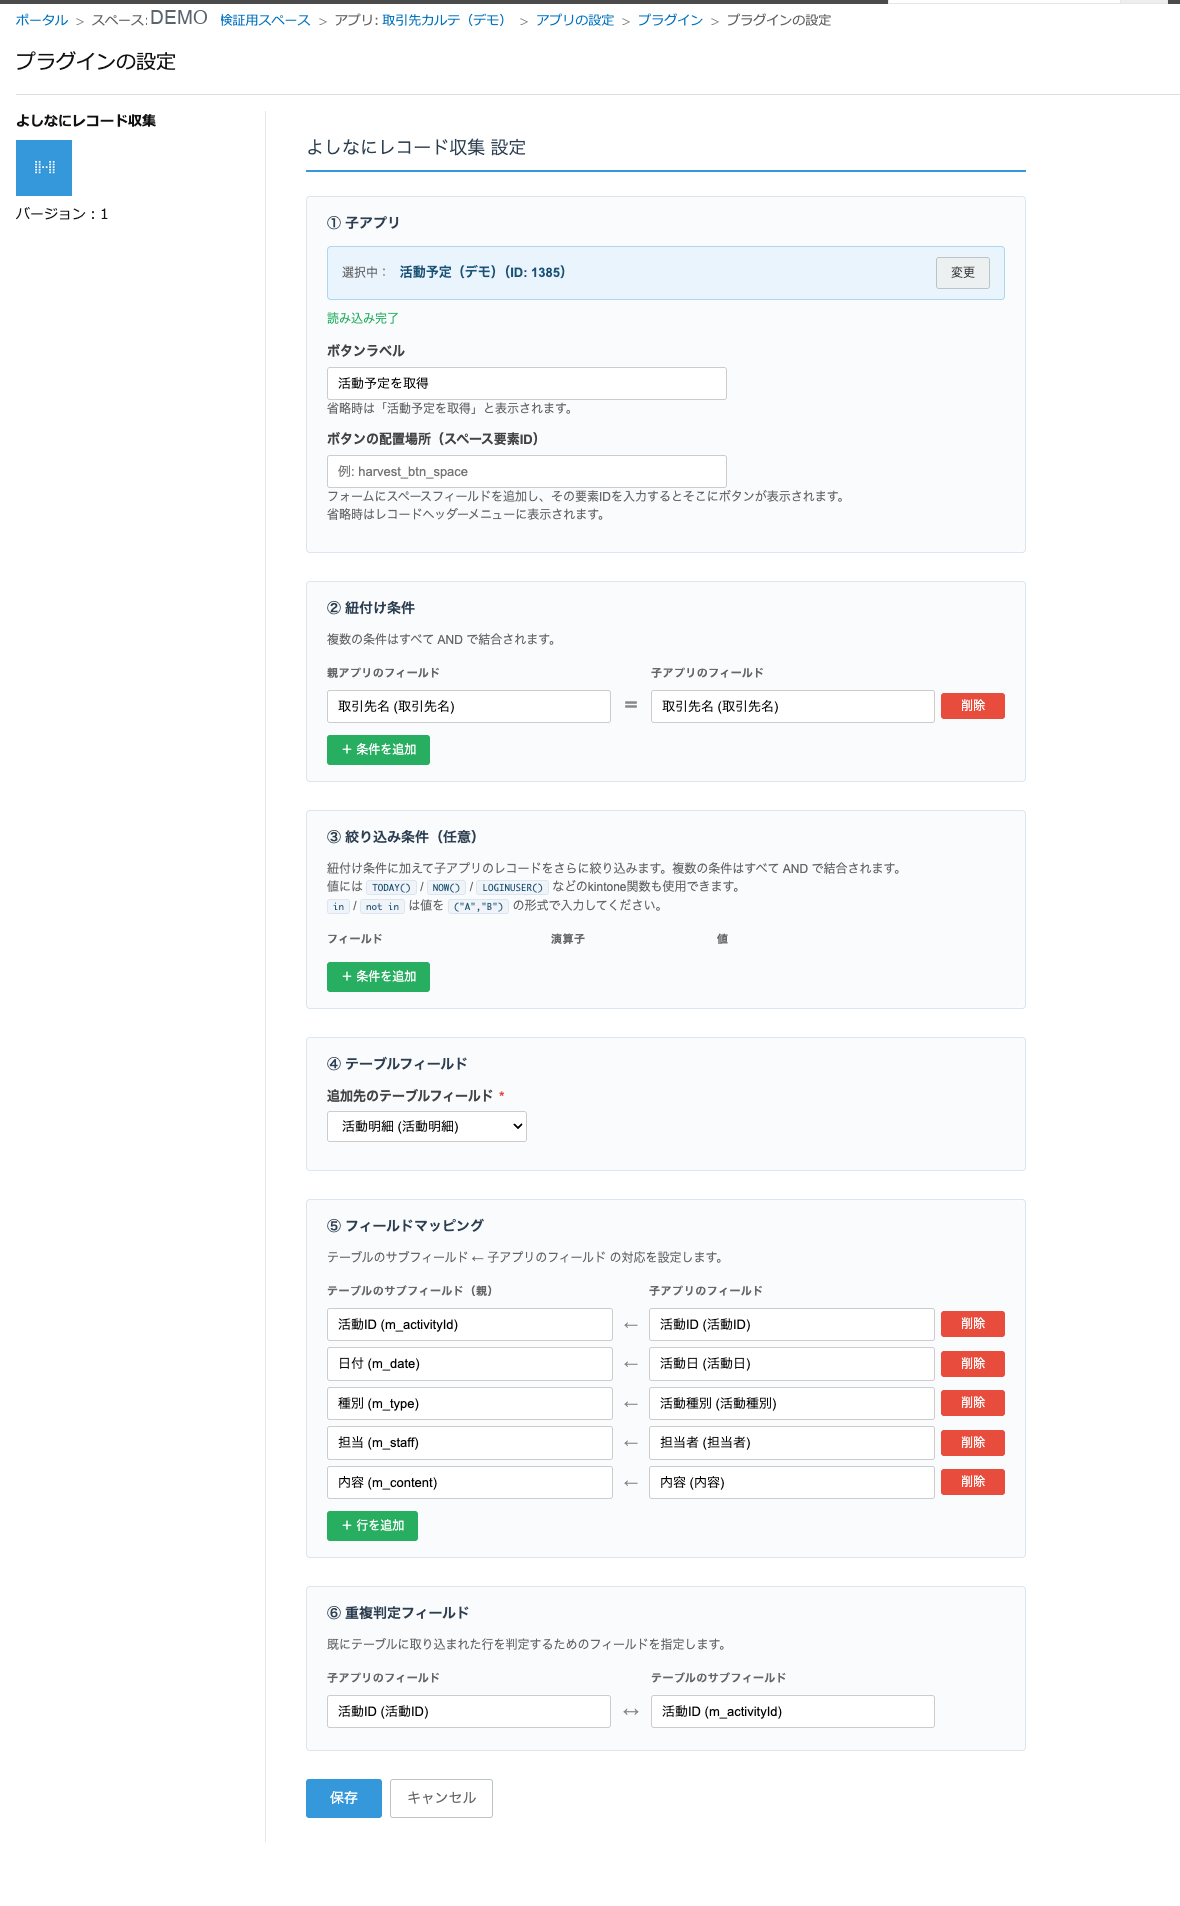Open the 担当者 (担当者) child field selector

tap(792, 1443)
